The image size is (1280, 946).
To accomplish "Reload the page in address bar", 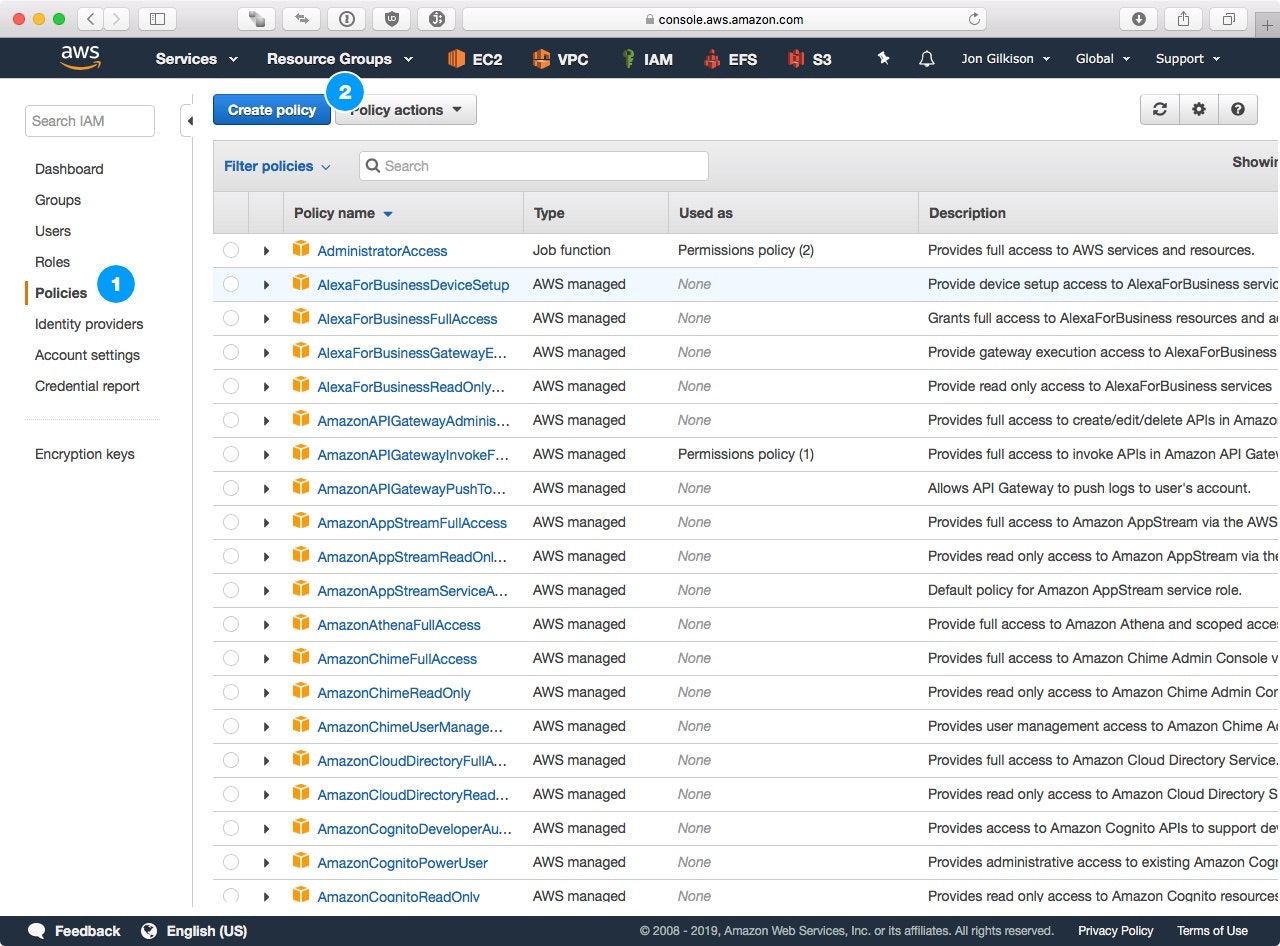I will [x=974, y=19].
